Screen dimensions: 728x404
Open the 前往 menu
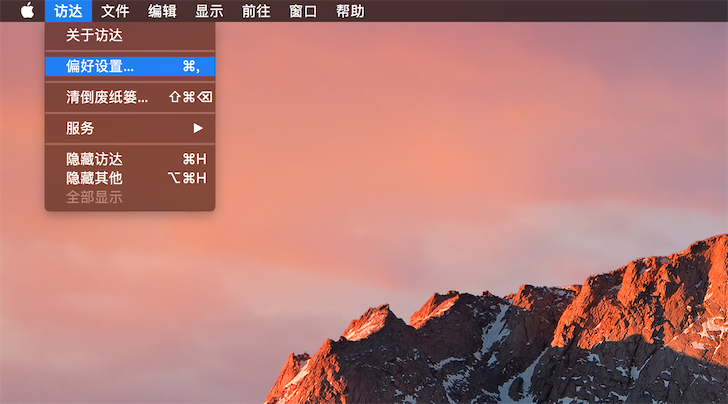click(256, 11)
